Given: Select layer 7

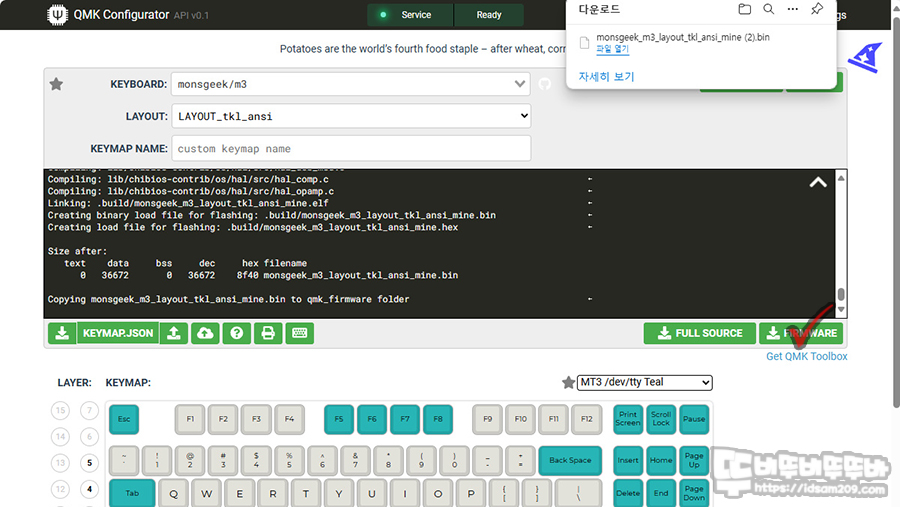Looking at the screenshot, I should click(89, 411).
